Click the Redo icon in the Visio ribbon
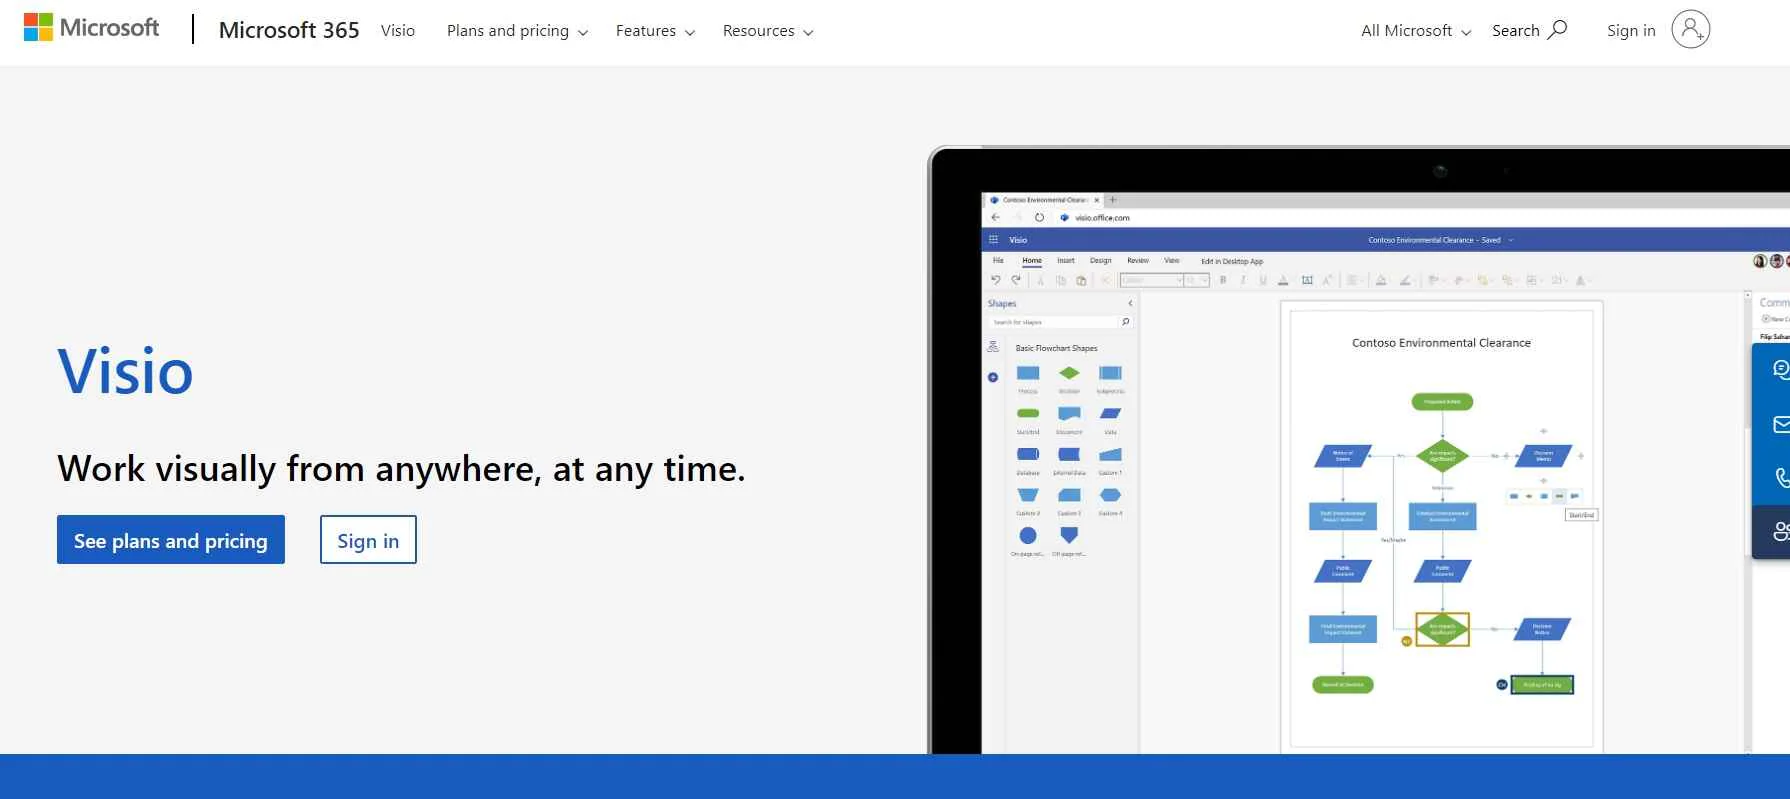This screenshot has height=799, width=1790. (x=1016, y=280)
